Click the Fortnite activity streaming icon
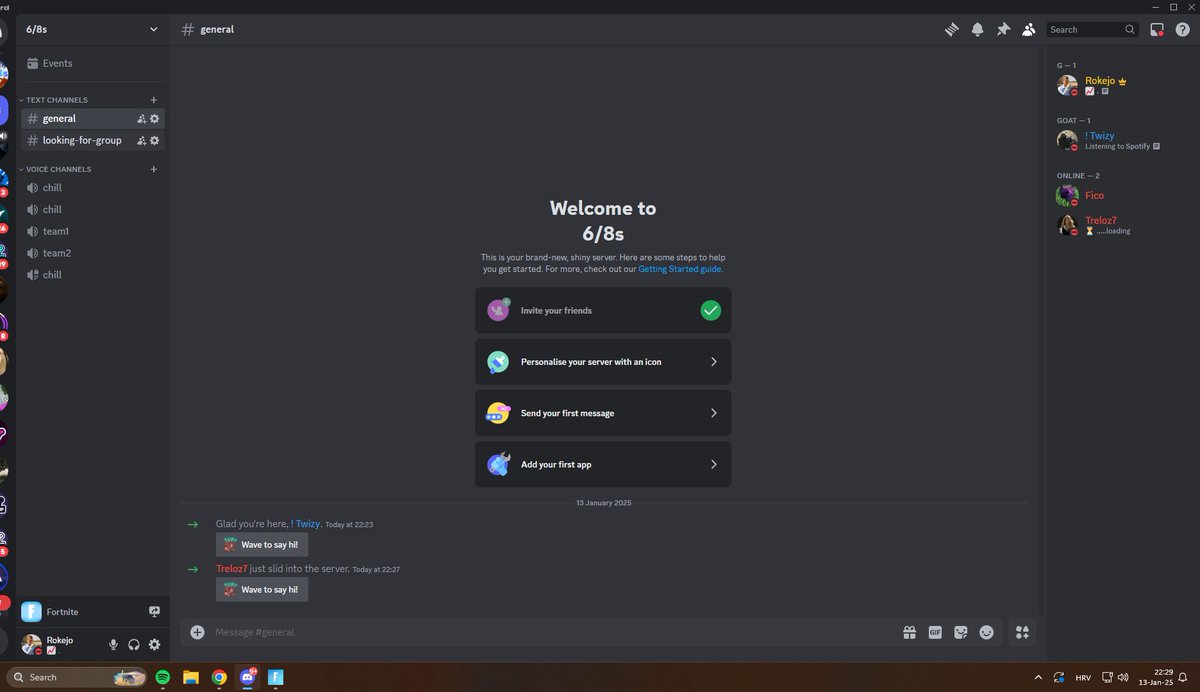Image resolution: width=1200 pixels, height=692 pixels. [x=154, y=611]
